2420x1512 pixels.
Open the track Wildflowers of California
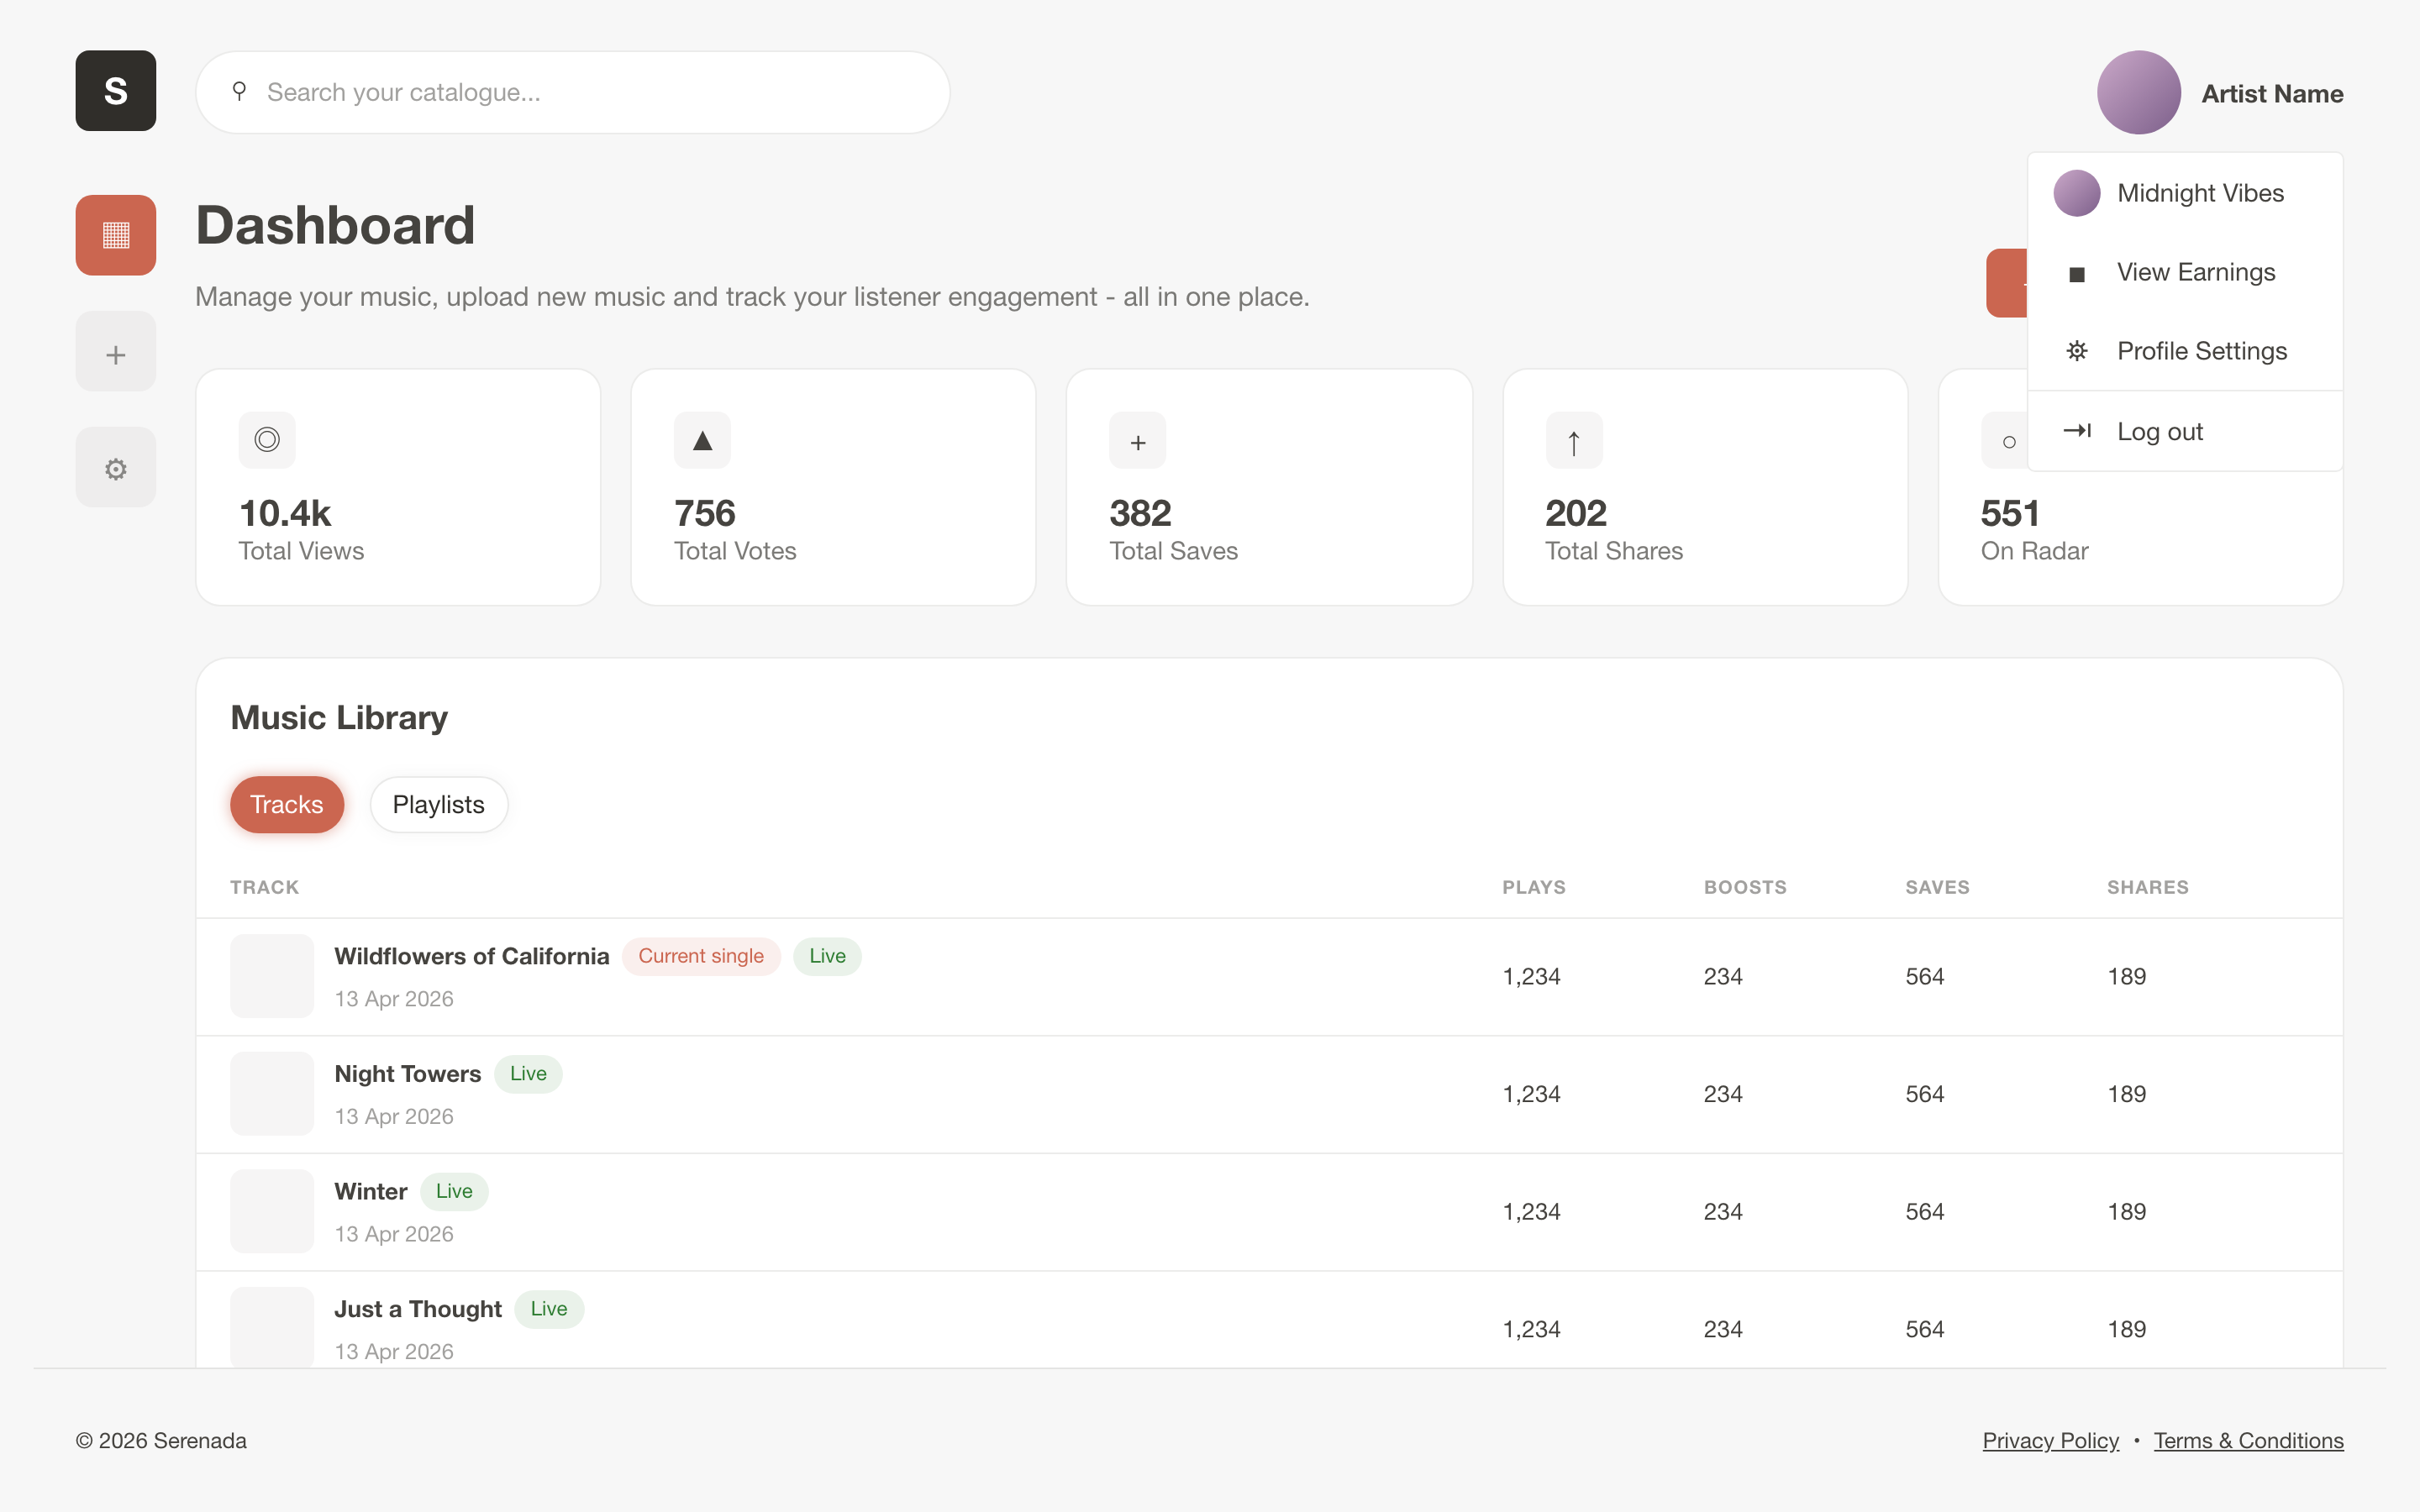472,956
